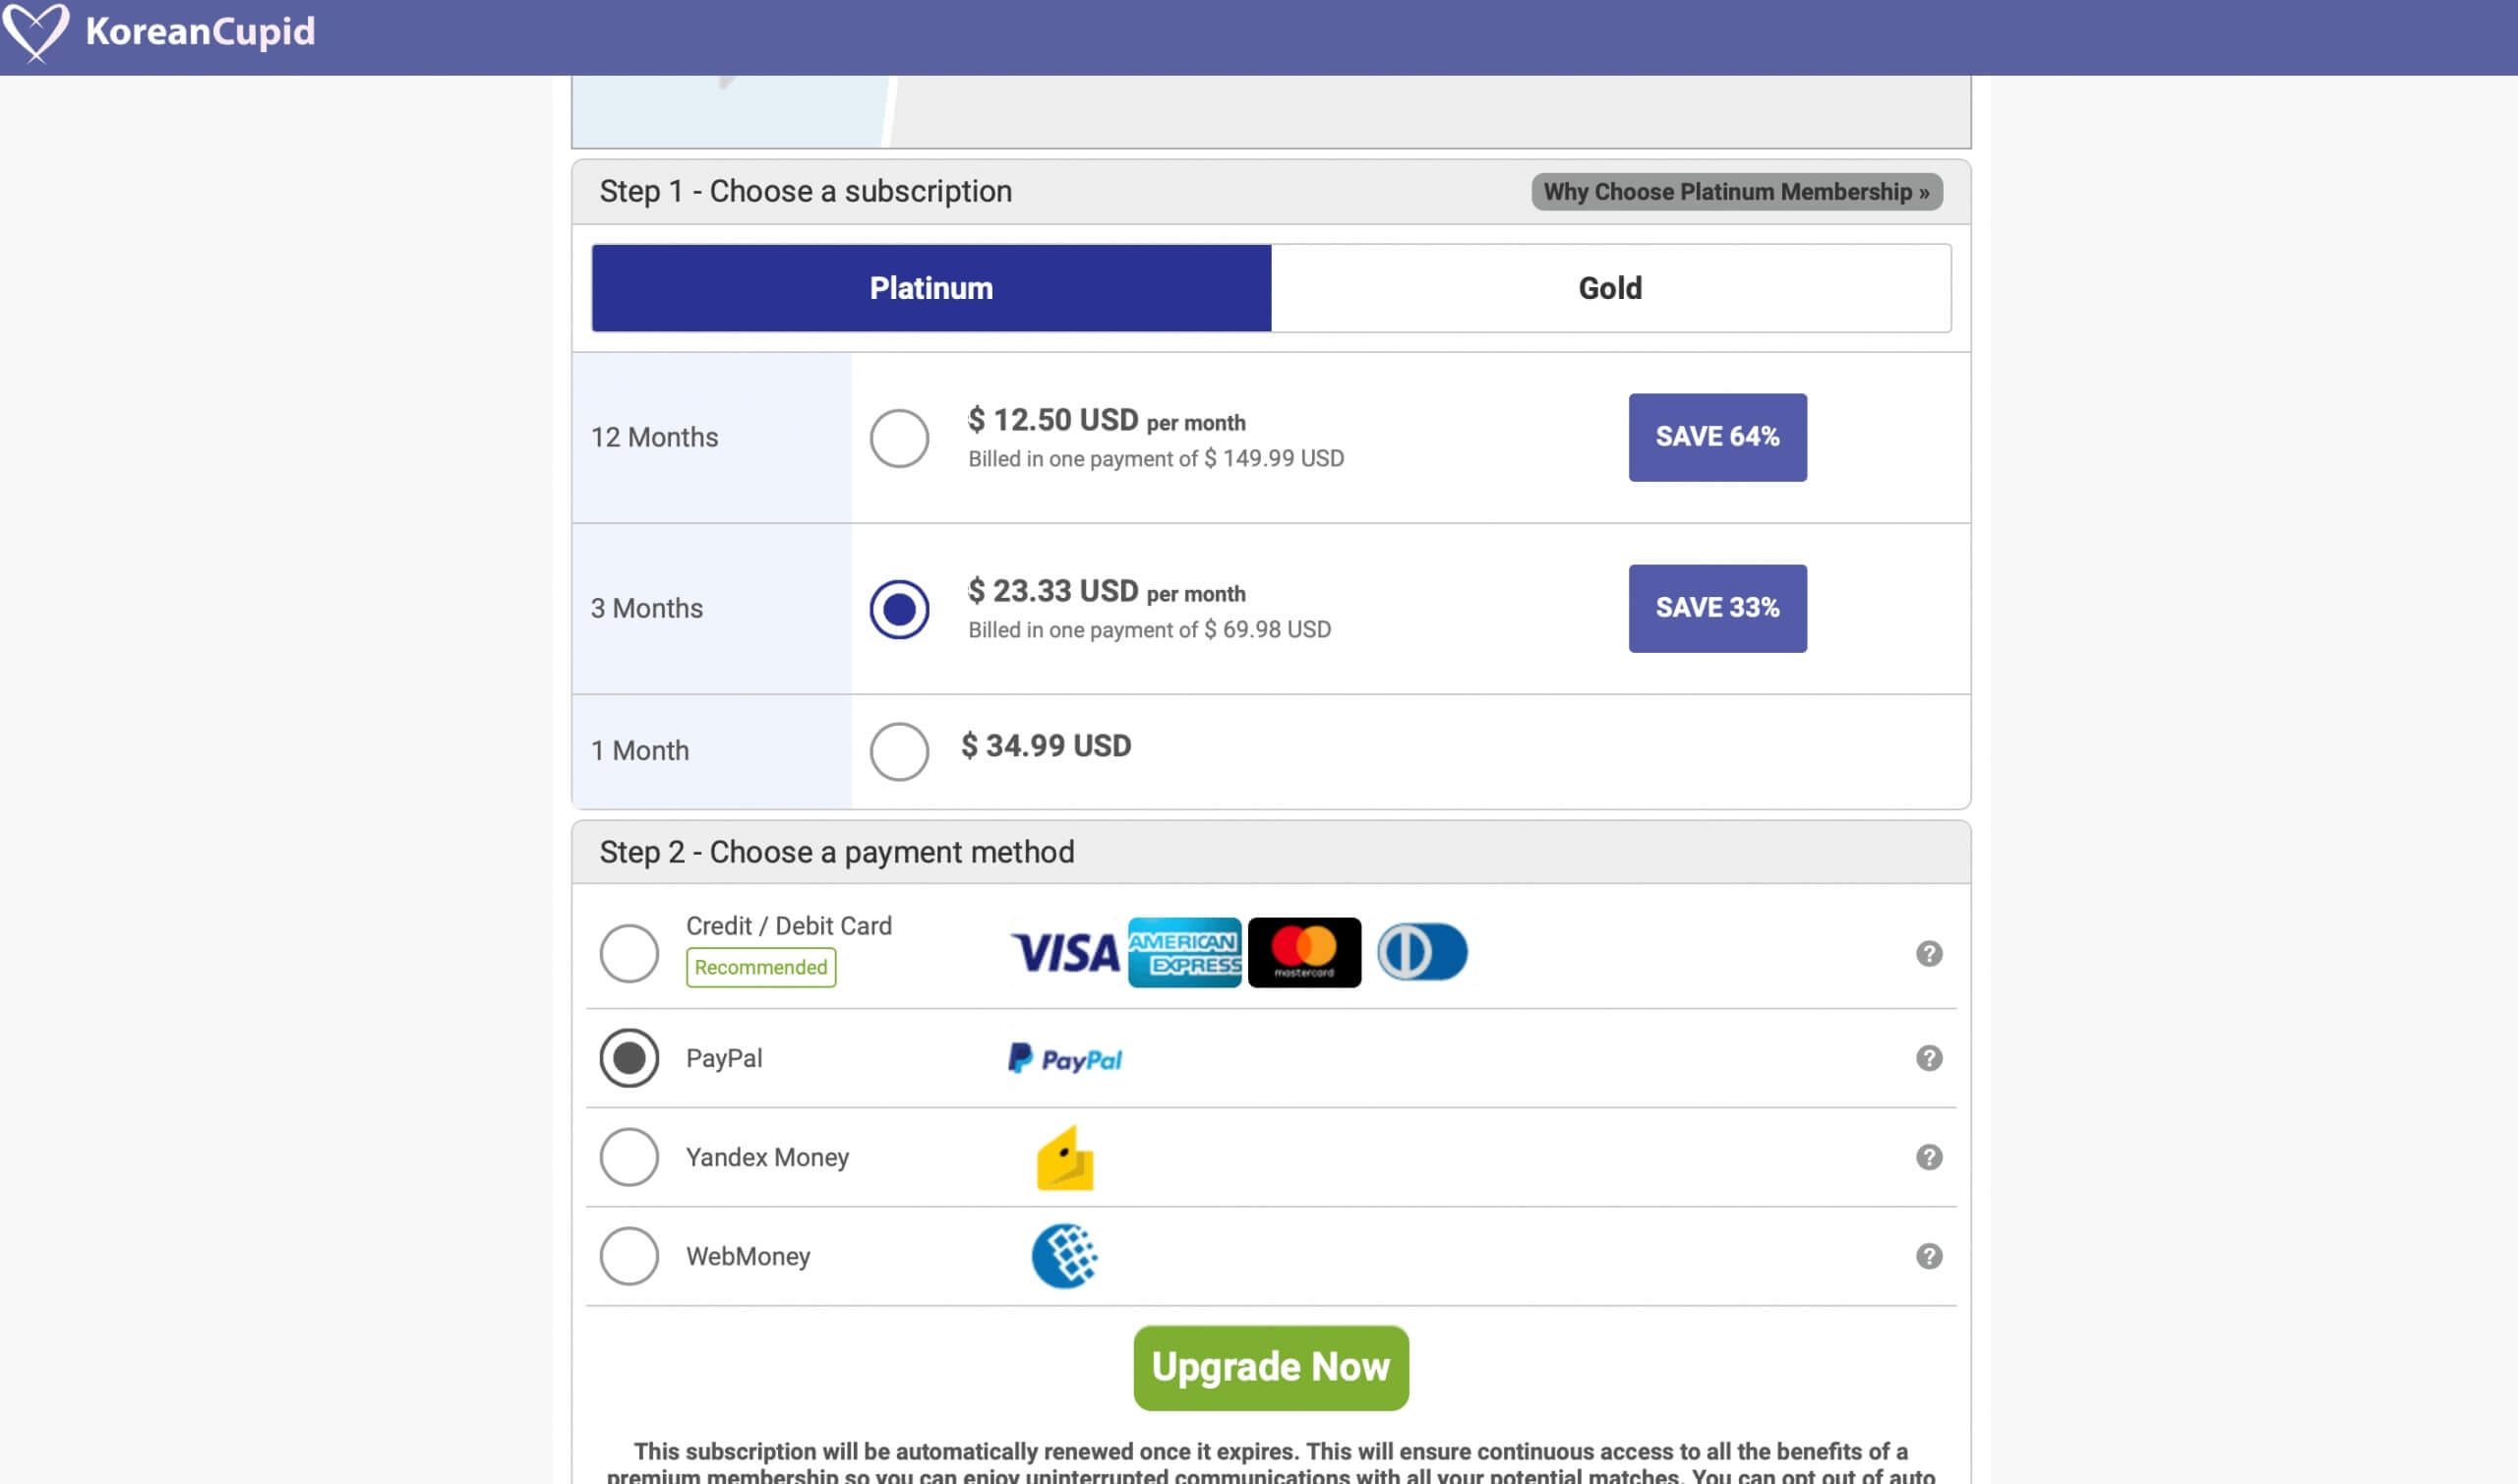Select Credit / Debit Card payment radio
This screenshot has height=1484, width=2518.
[x=629, y=954]
